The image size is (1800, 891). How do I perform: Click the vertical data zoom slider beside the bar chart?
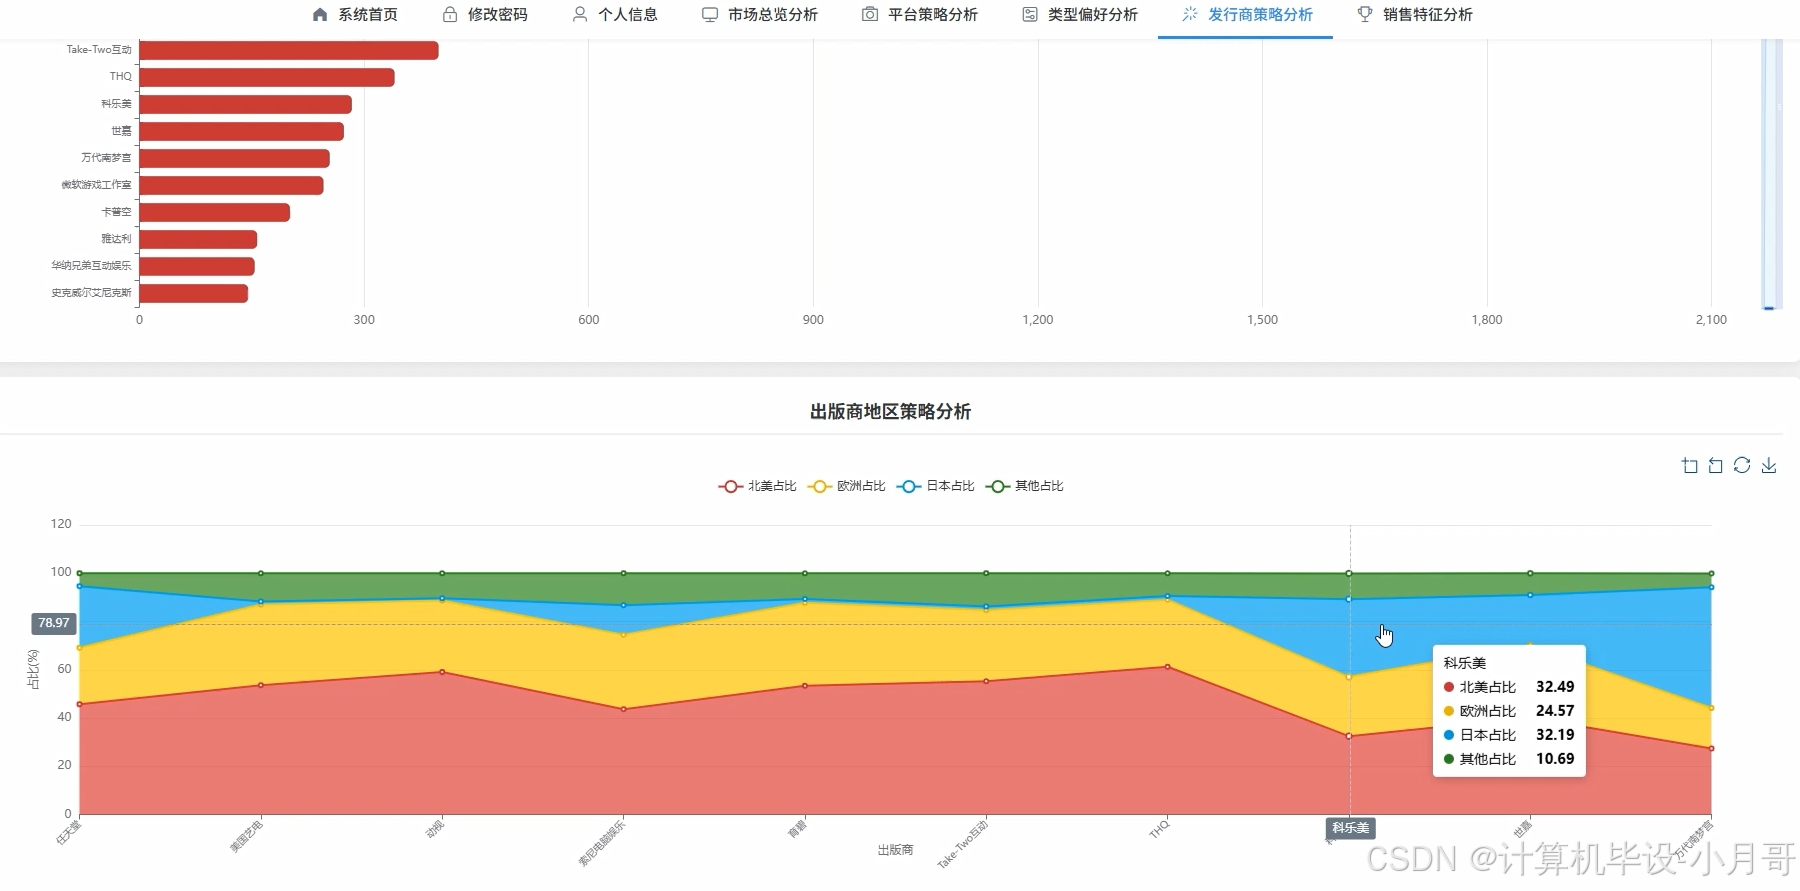(1771, 175)
